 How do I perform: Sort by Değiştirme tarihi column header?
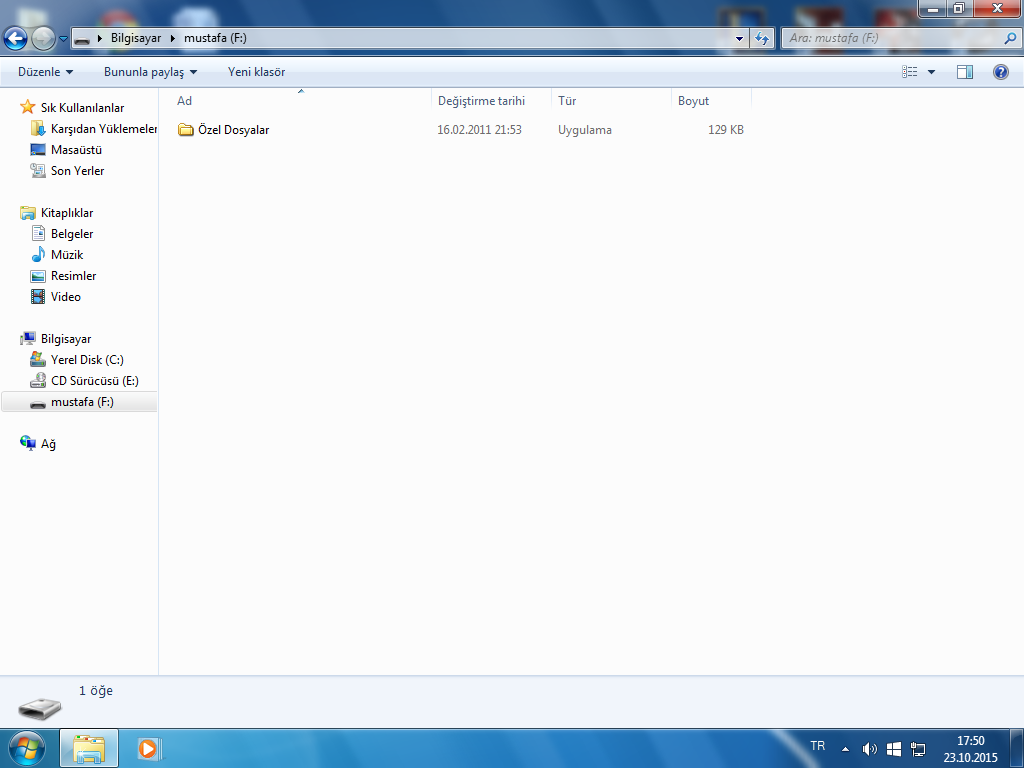481,101
